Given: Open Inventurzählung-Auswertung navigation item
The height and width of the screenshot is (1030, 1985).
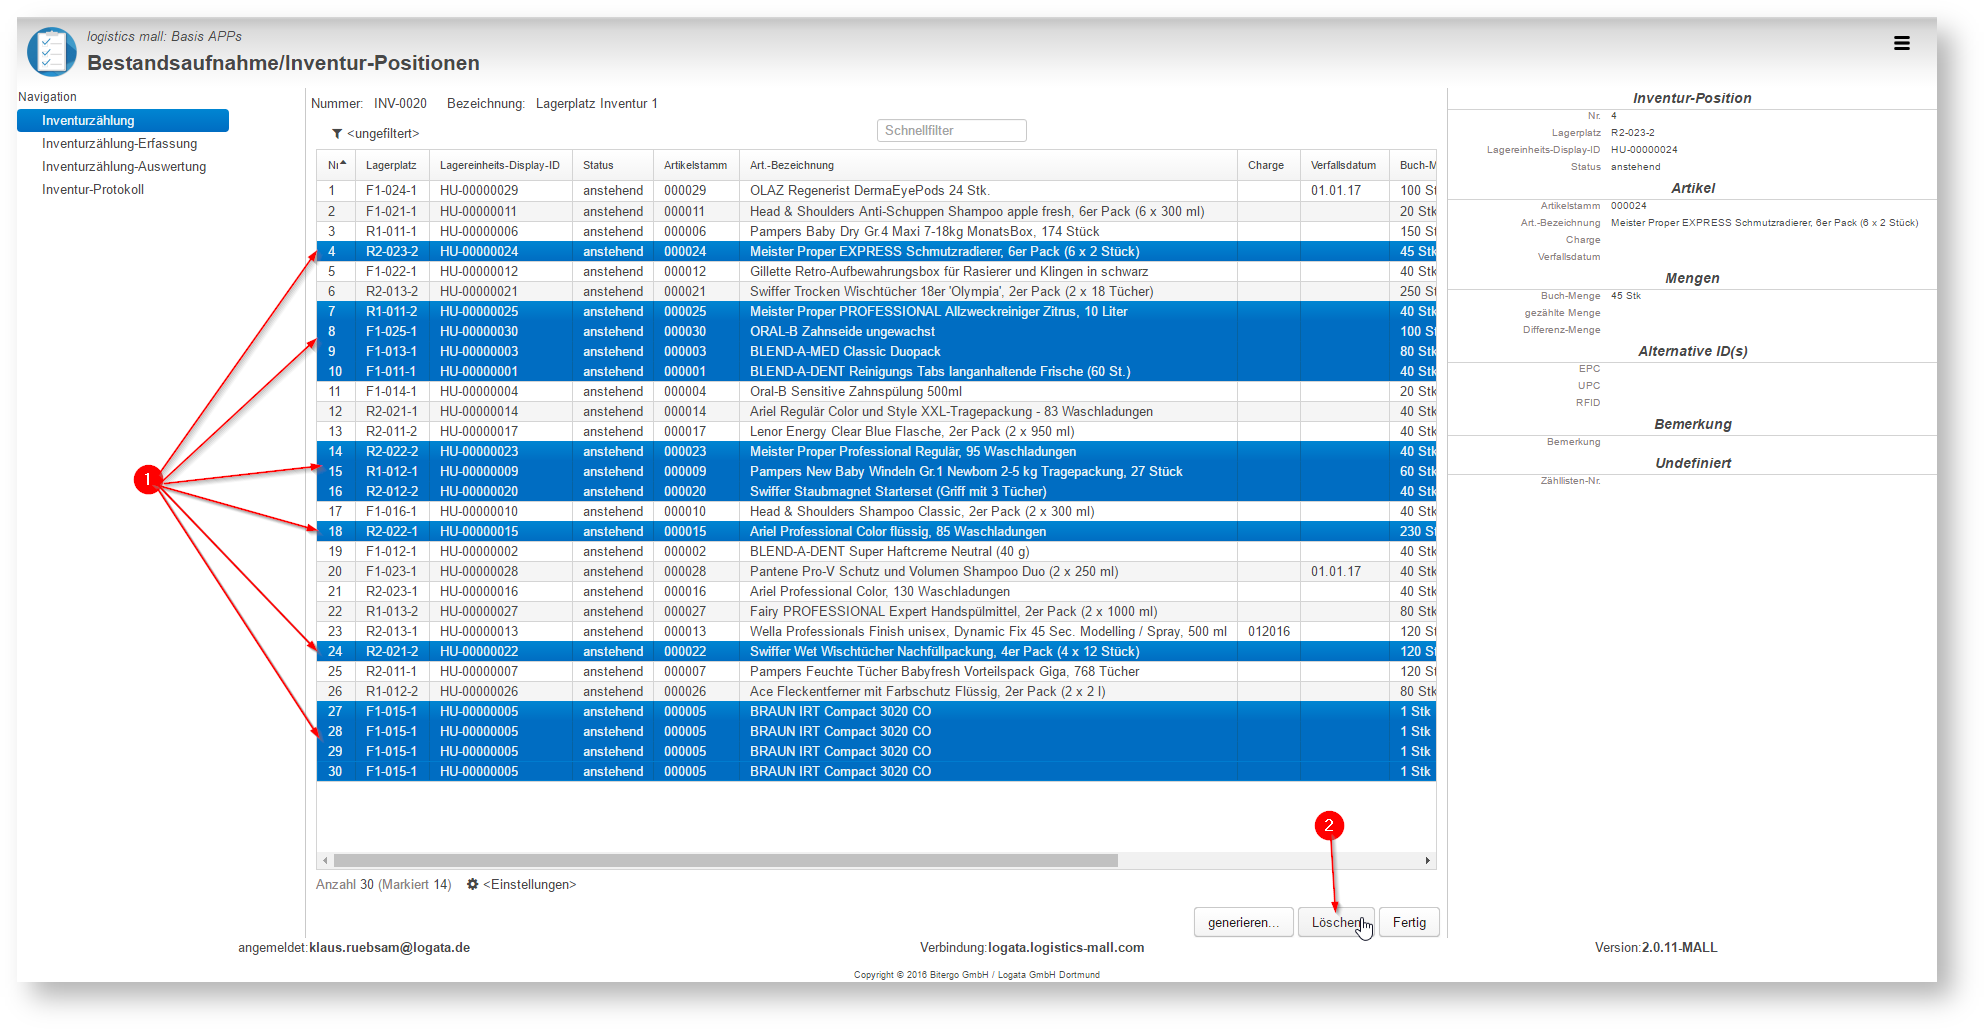Looking at the screenshot, I should point(124,166).
